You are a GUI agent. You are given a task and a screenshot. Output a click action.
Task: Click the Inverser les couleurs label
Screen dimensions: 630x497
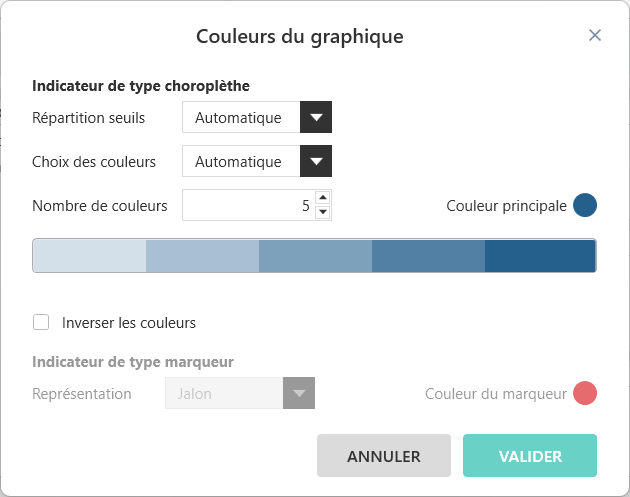pos(129,323)
